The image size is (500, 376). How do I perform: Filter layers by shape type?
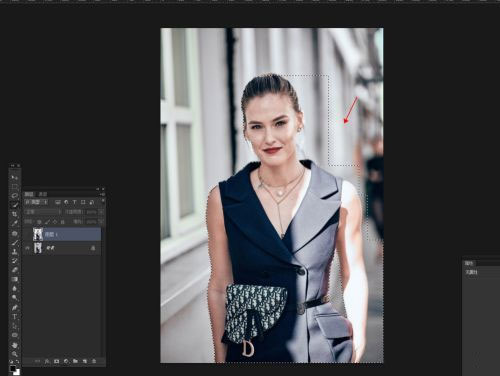tap(83, 202)
